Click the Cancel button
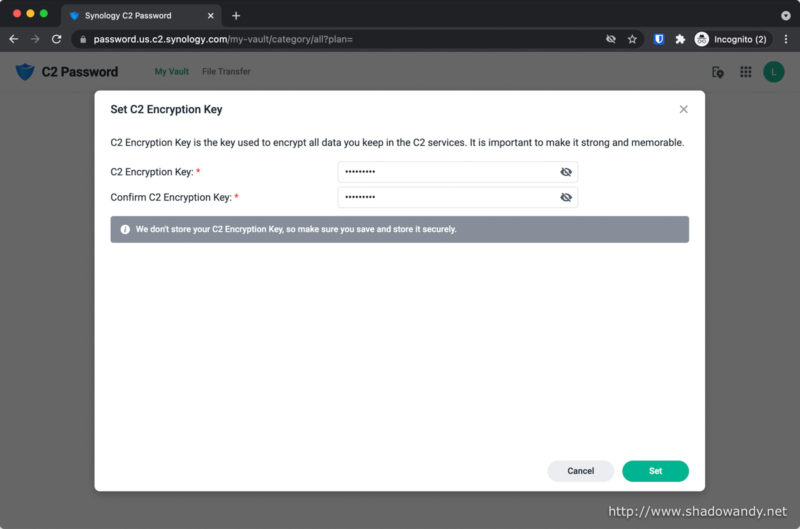This screenshot has width=800, height=529. tap(581, 471)
